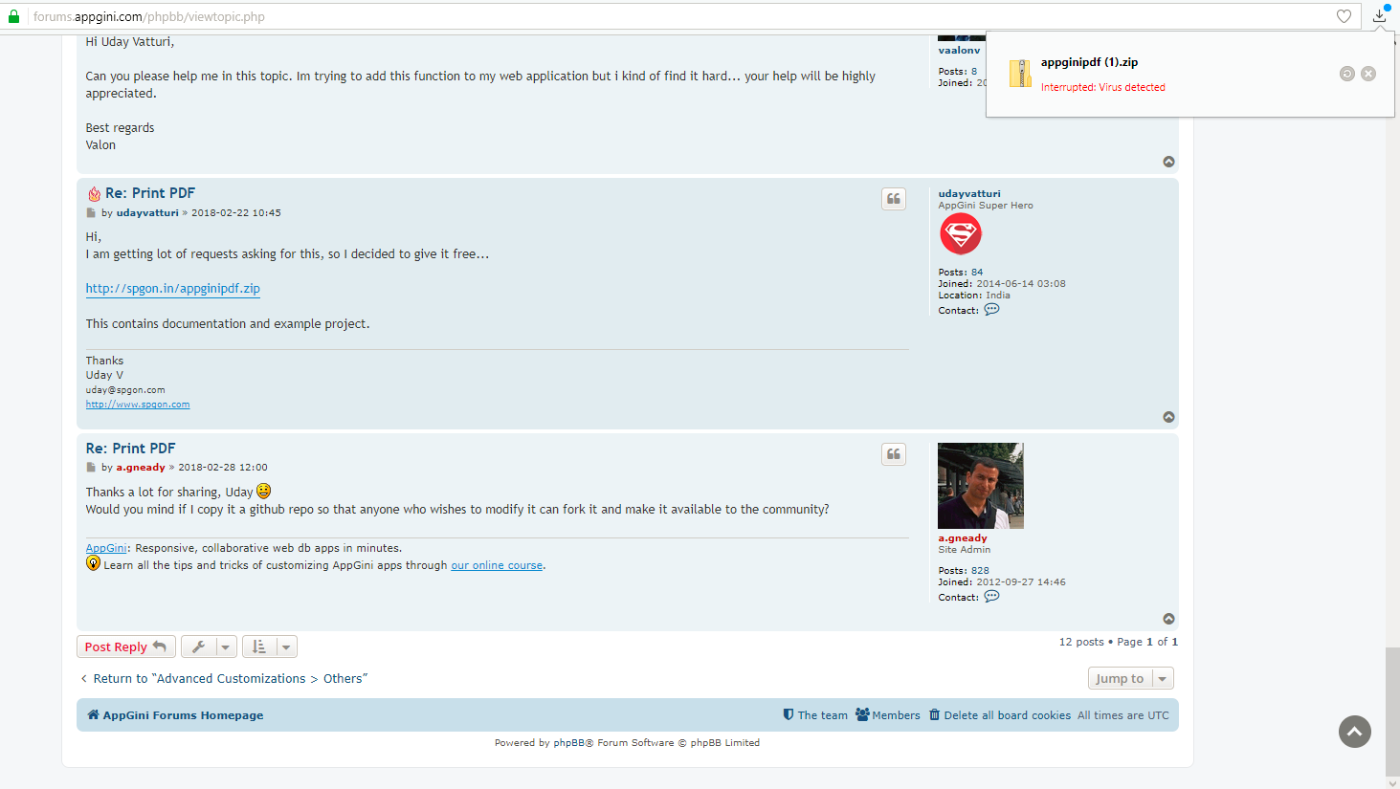Jump to top from a.gneady's post

pos(1168,619)
